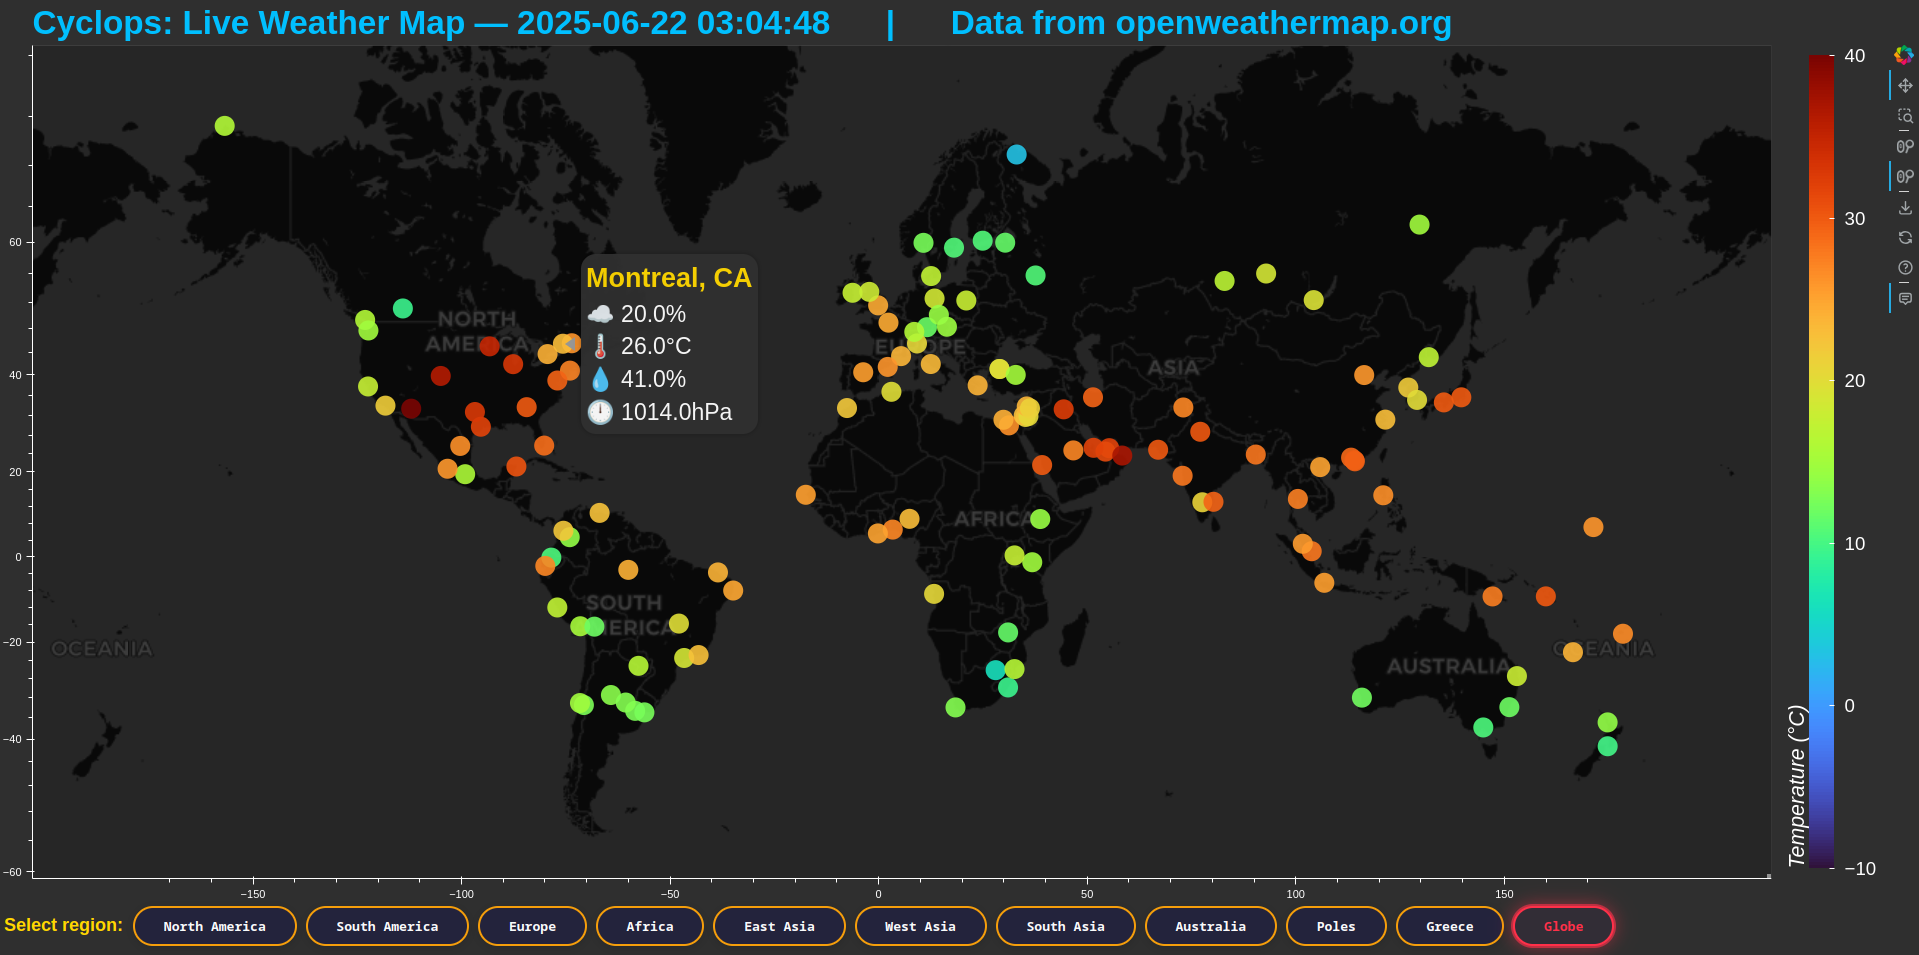The image size is (1919, 955).
Task: Select the Pan tool
Action: coord(1905,86)
